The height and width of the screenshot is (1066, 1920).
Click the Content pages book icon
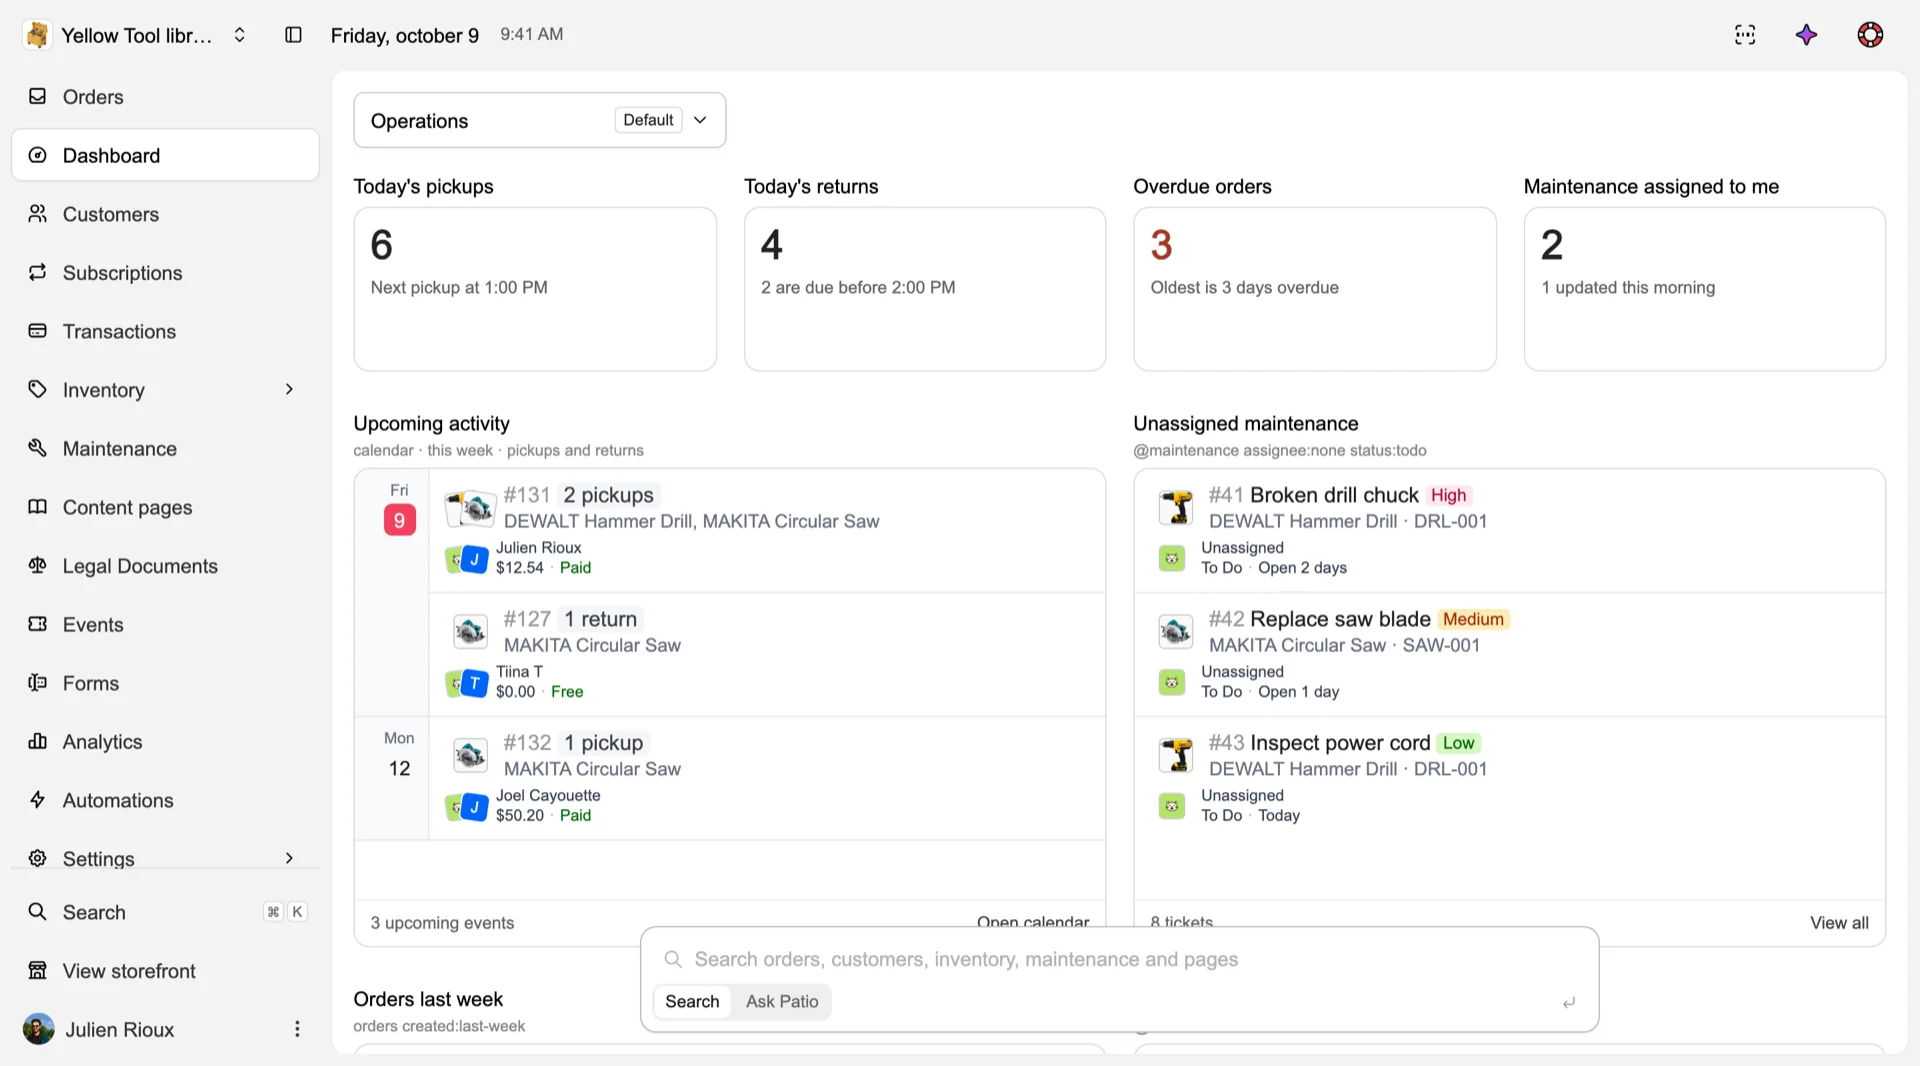38,506
